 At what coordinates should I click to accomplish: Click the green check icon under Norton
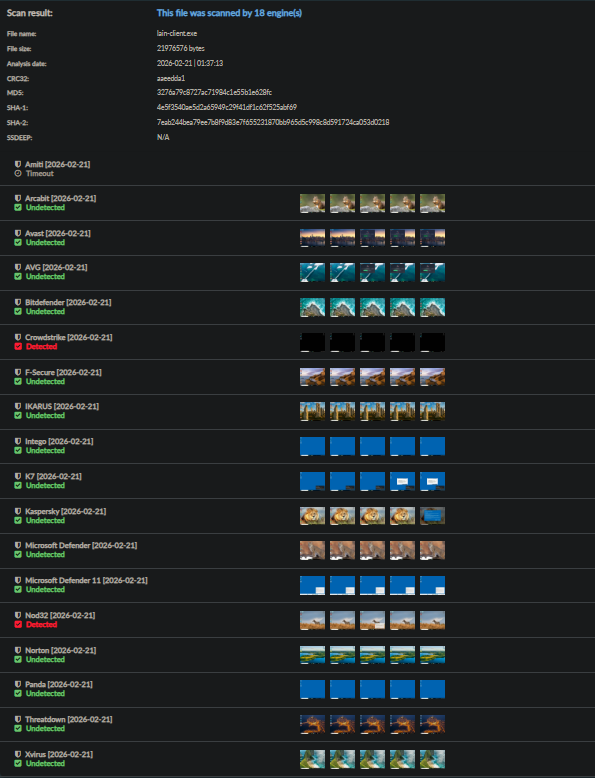click(18, 659)
